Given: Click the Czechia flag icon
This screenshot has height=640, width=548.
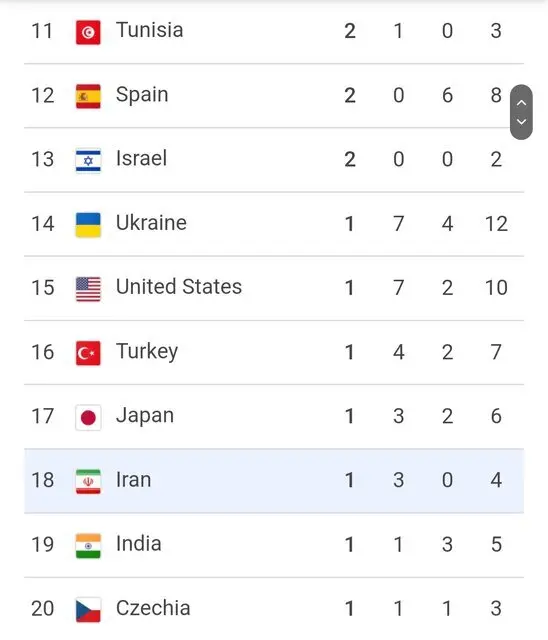Looking at the screenshot, I should 88,610.
